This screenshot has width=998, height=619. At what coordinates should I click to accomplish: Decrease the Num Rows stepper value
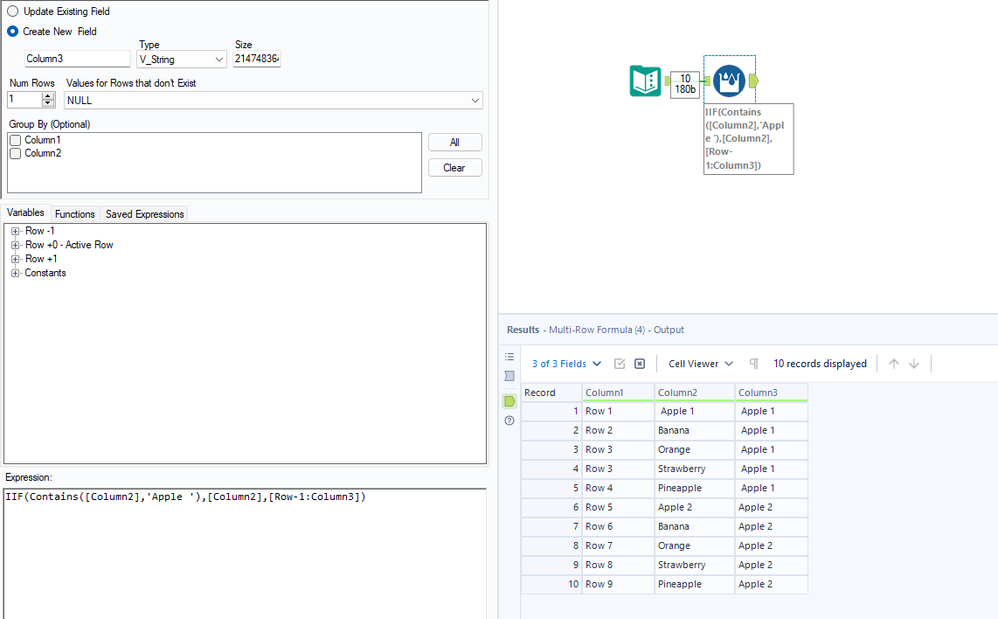coord(48,103)
